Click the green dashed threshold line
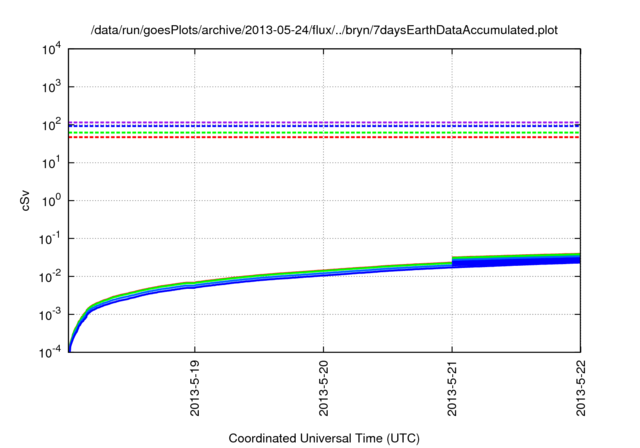640x448 pixels. pos(324,133)
